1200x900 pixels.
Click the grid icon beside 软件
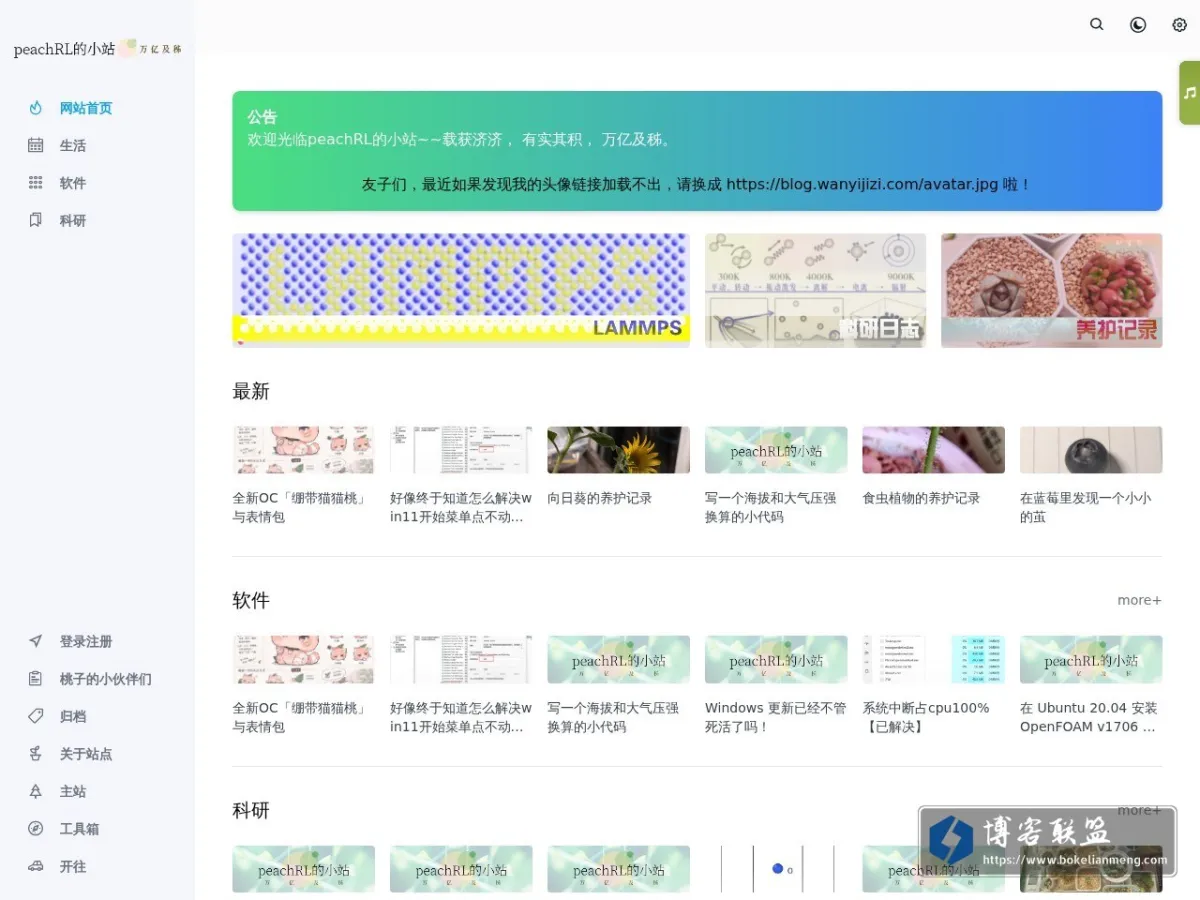36,183
